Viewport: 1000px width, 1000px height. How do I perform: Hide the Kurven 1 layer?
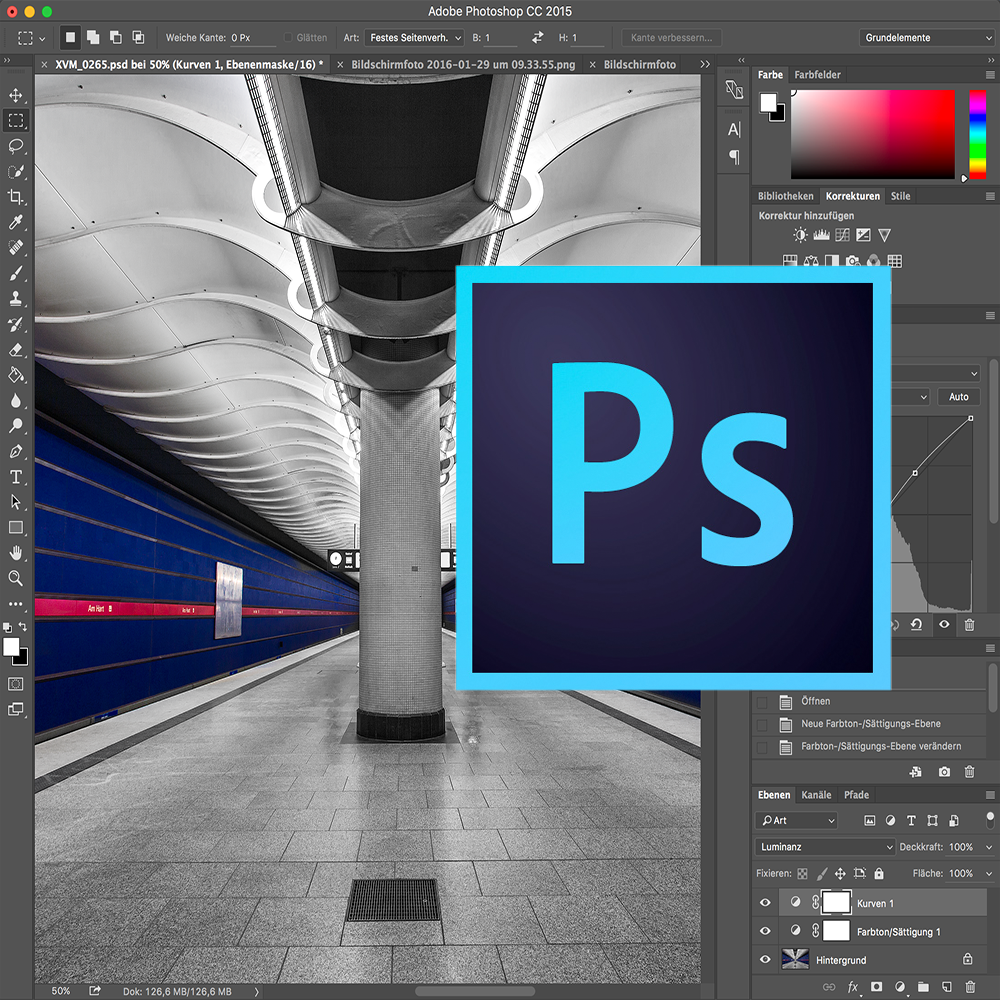(x=765, y=903)
